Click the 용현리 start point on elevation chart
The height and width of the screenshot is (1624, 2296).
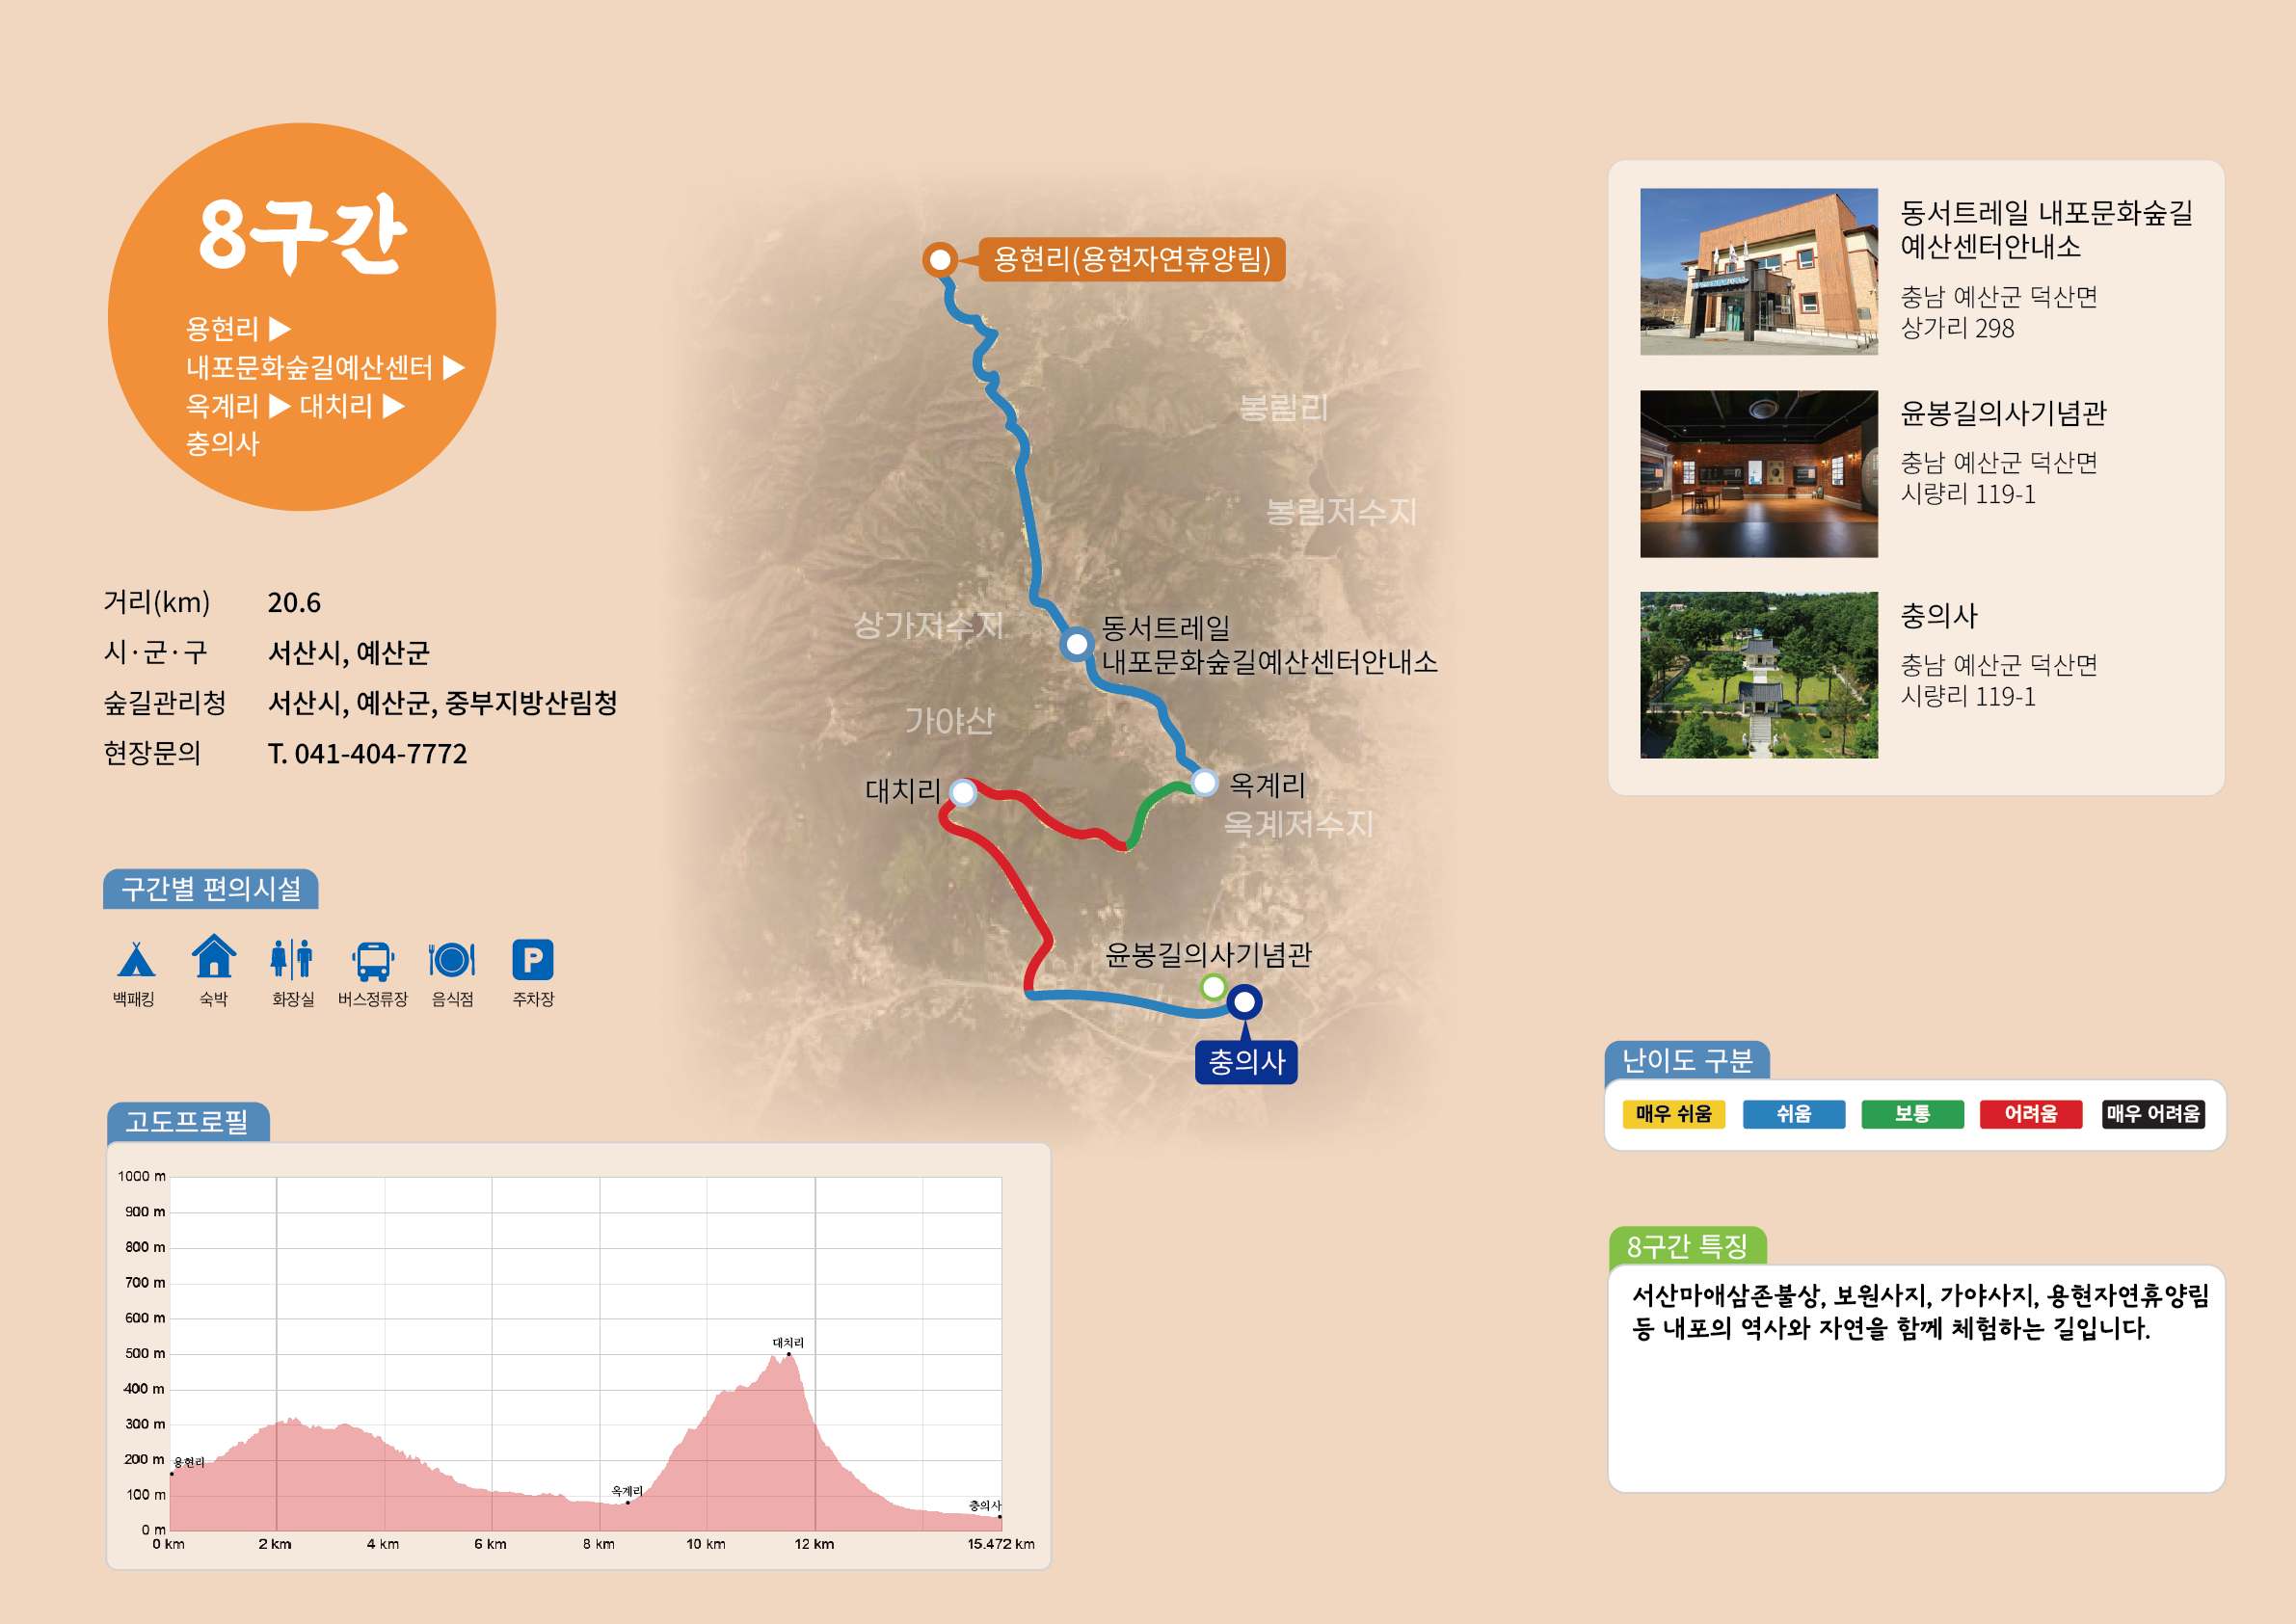[172, 1474]
